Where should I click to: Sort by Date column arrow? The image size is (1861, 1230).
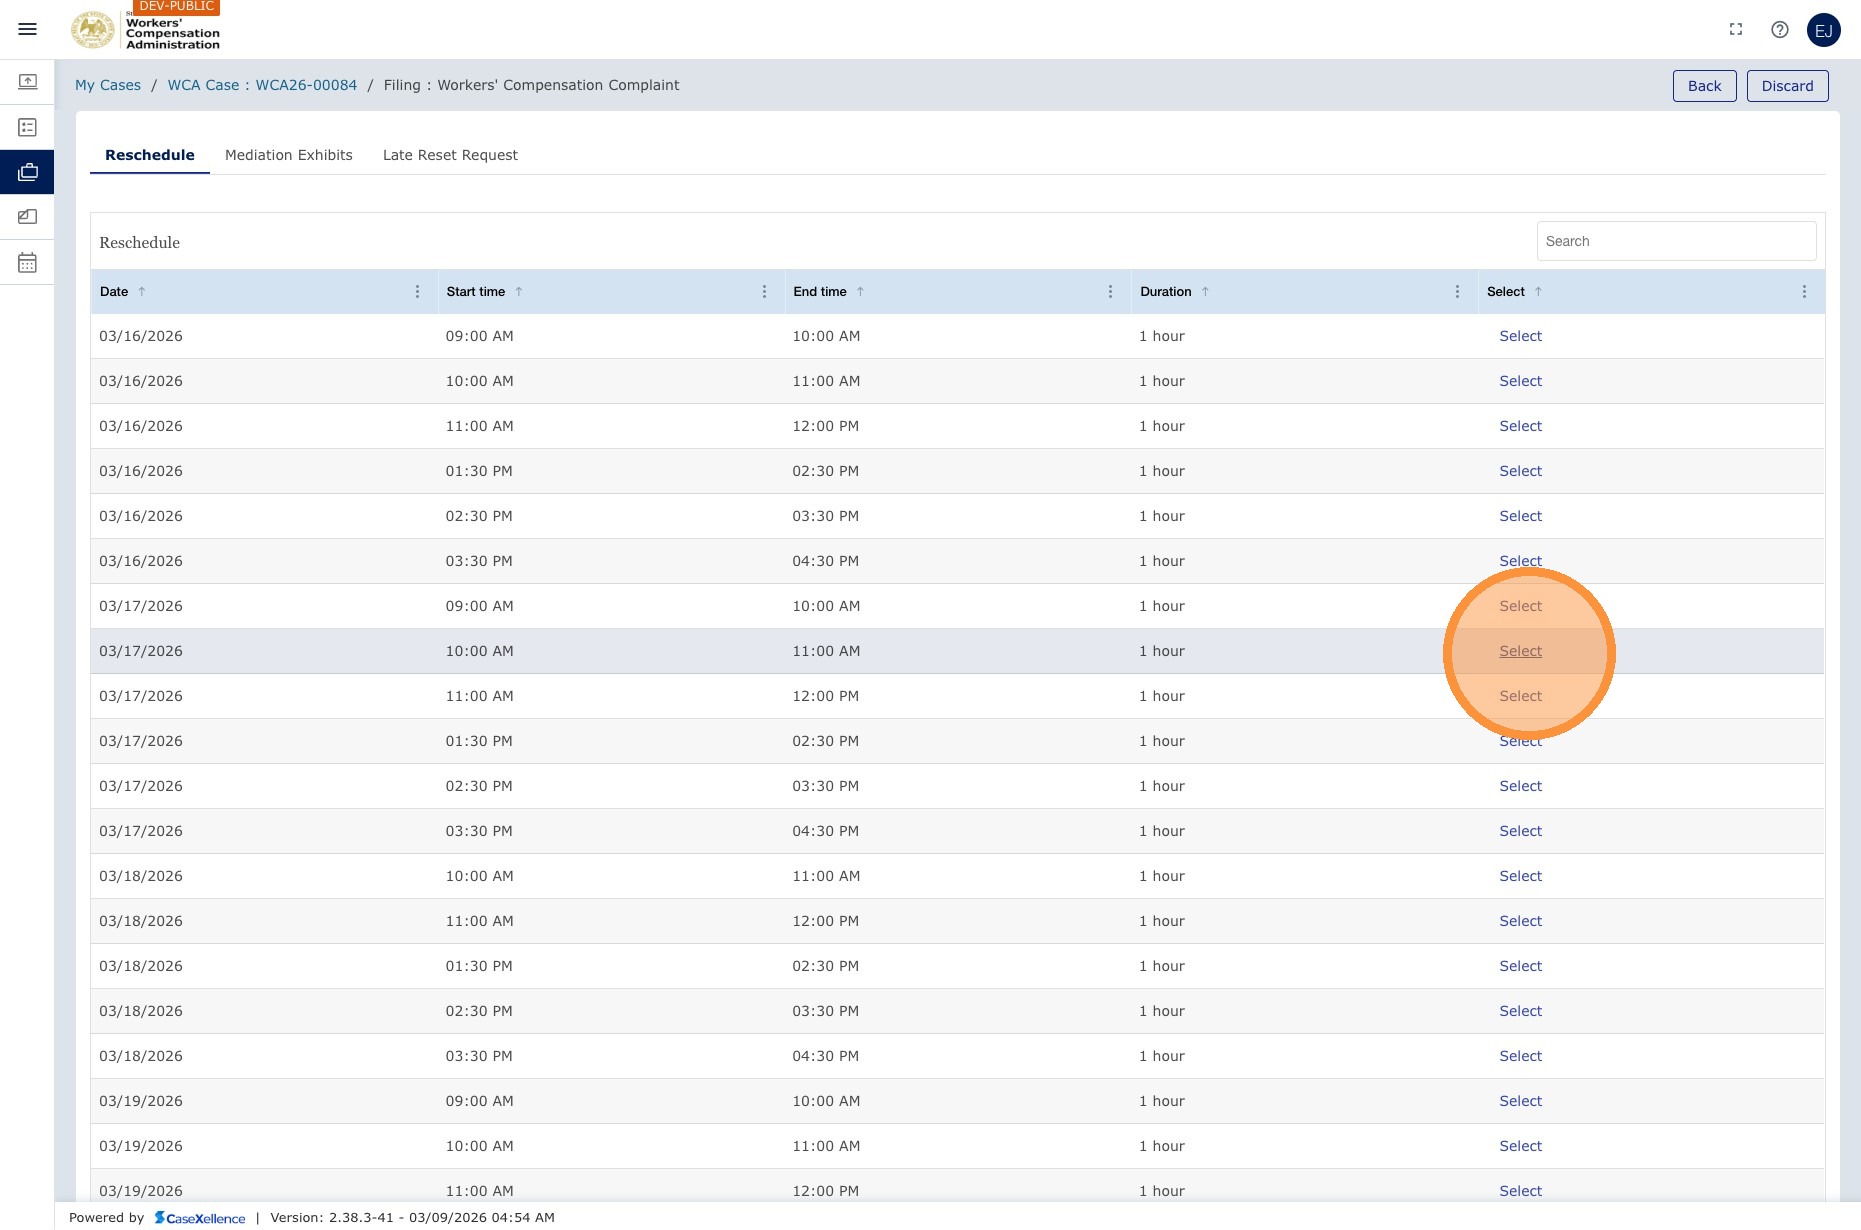[142, 292]
